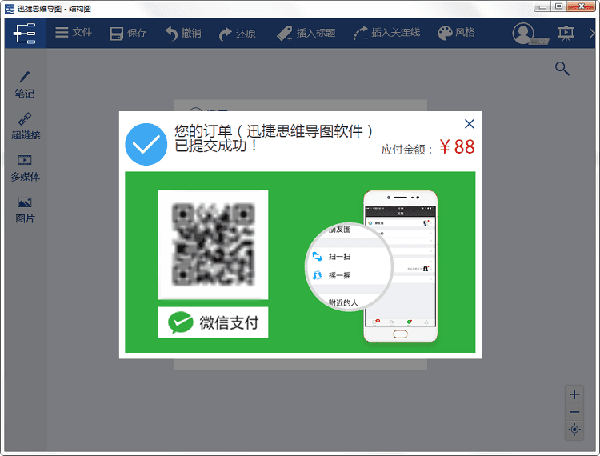Select the 图片 image tool
The height and width of the screenshot is (456, 600).
tap(25, 210)
